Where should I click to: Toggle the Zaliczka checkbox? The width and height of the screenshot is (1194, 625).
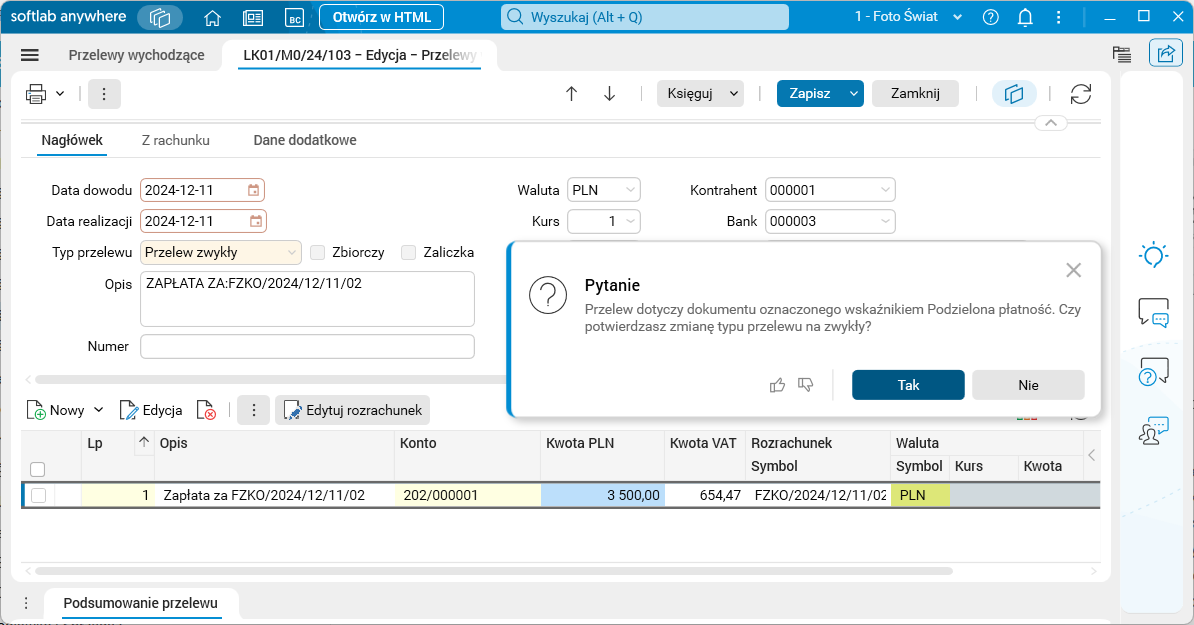(409, 252)
